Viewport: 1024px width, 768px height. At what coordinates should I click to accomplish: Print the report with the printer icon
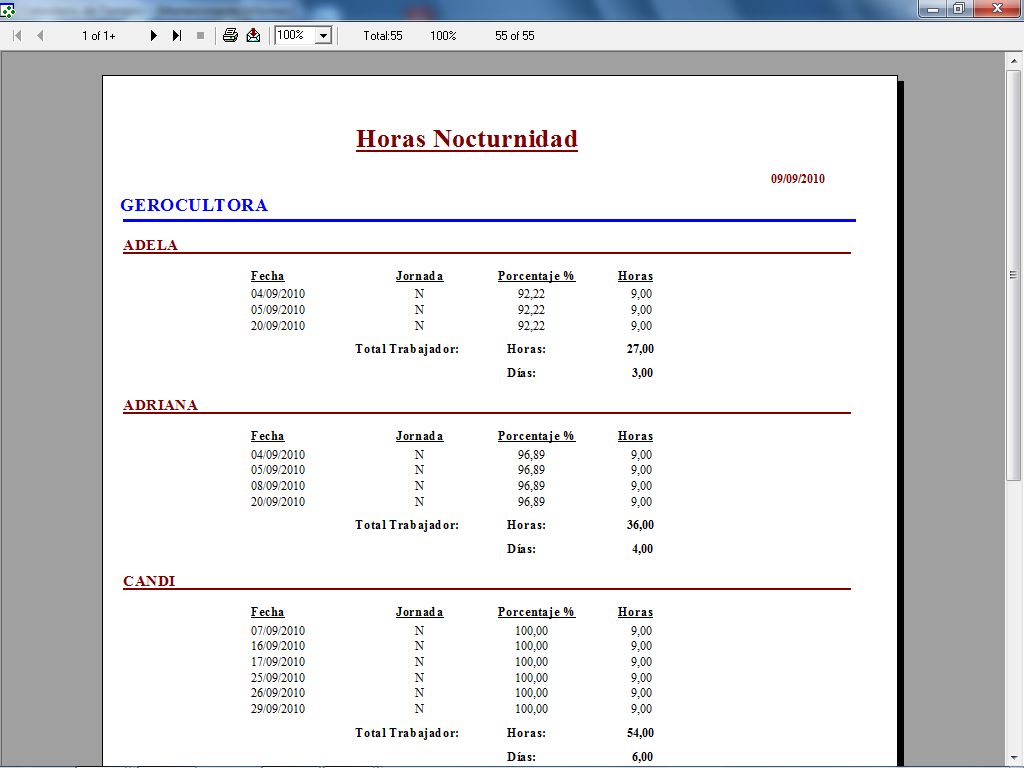point(230,35)
